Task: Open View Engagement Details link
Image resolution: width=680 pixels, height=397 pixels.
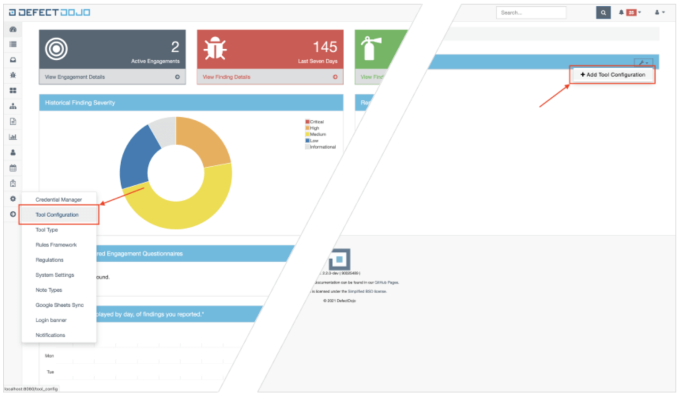Action: (75, 77)
